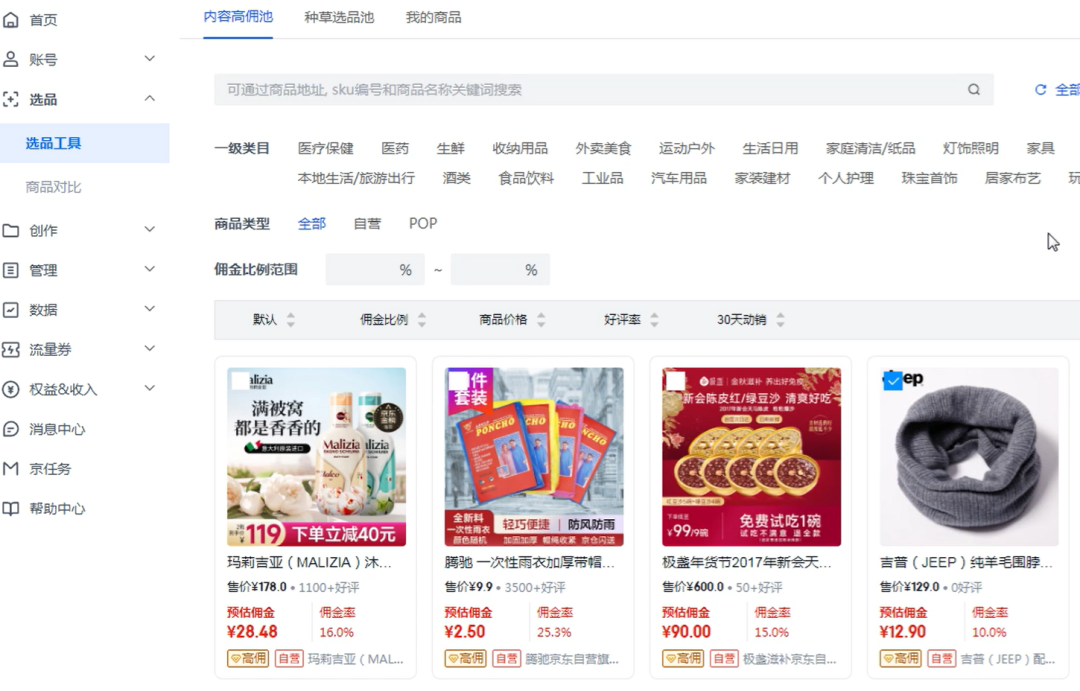Filter by 个人护理 category
1080x691 pixels.
(846, 178)
